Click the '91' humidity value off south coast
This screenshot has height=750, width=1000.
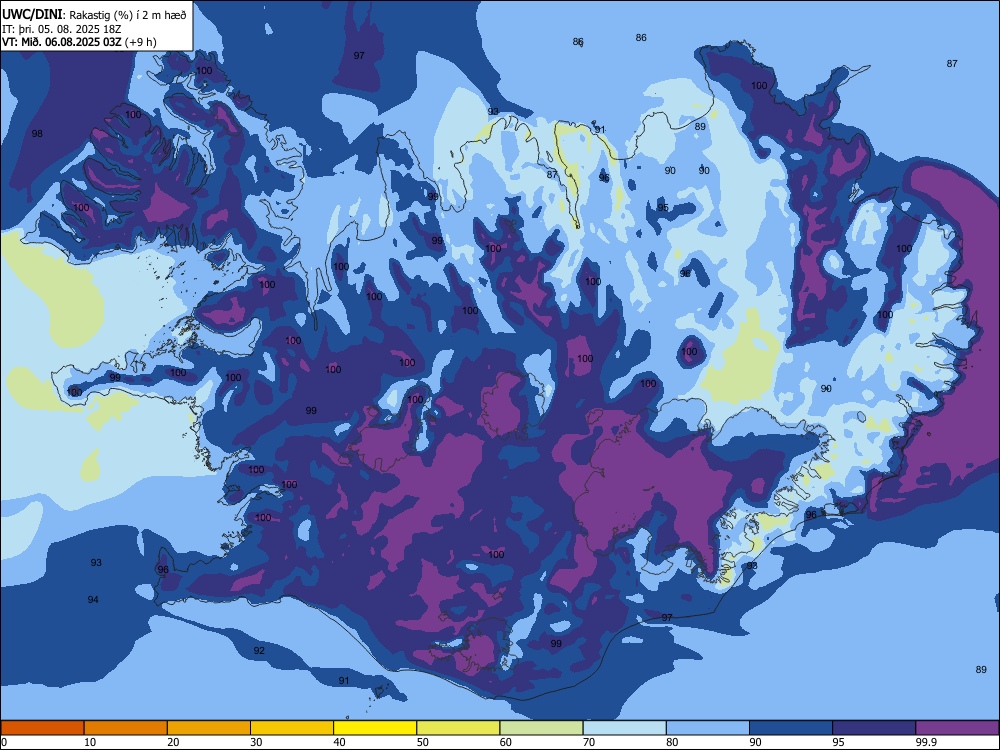click(x=344, y=680)
